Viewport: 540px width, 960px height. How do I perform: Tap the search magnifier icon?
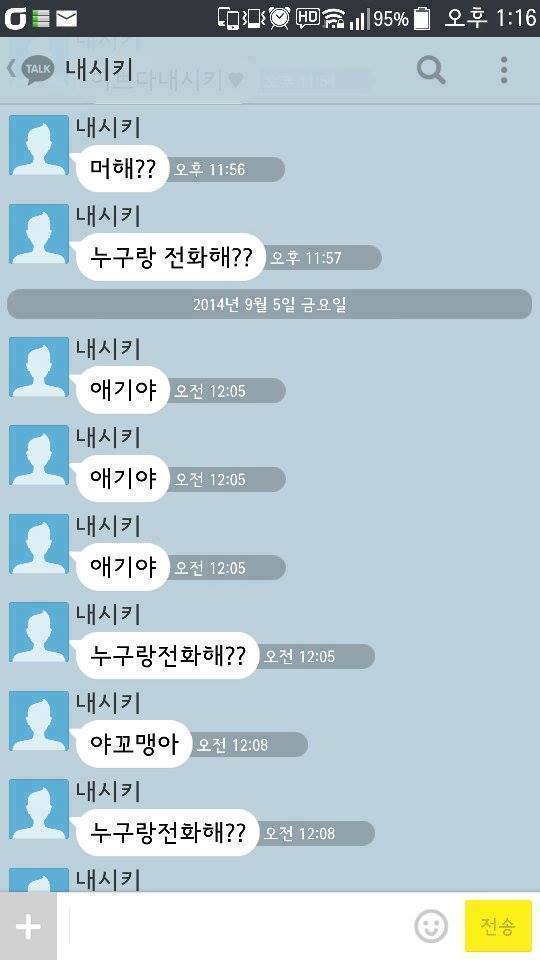[x=431, y=70]
